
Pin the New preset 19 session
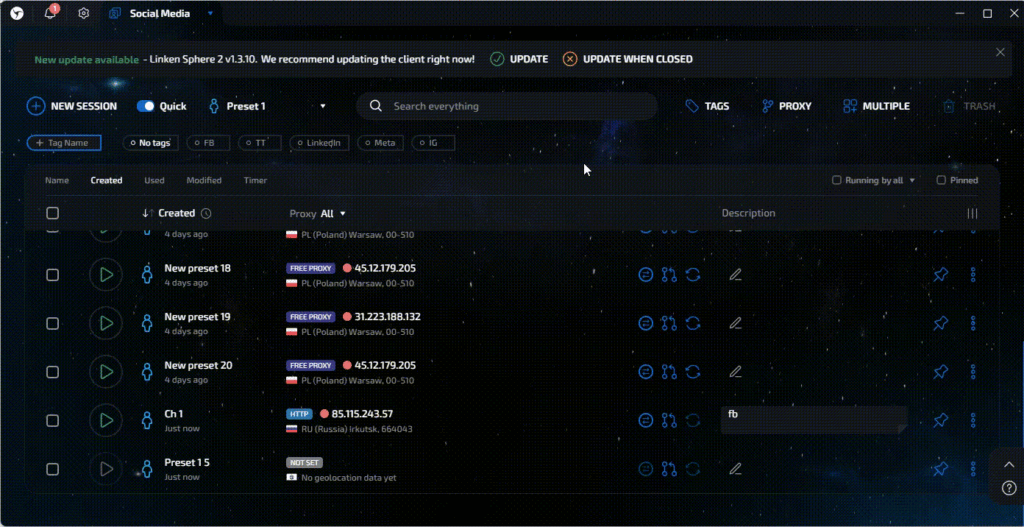tap(940, 323)
